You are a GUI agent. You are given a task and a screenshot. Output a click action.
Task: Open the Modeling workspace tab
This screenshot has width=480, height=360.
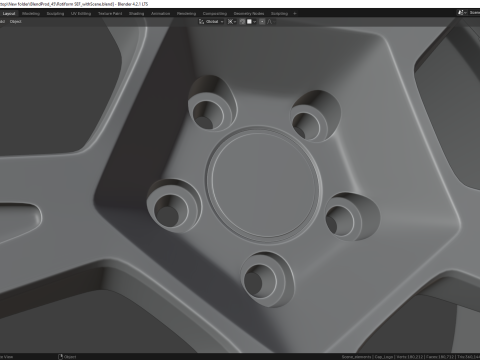(x=31, y=14)
